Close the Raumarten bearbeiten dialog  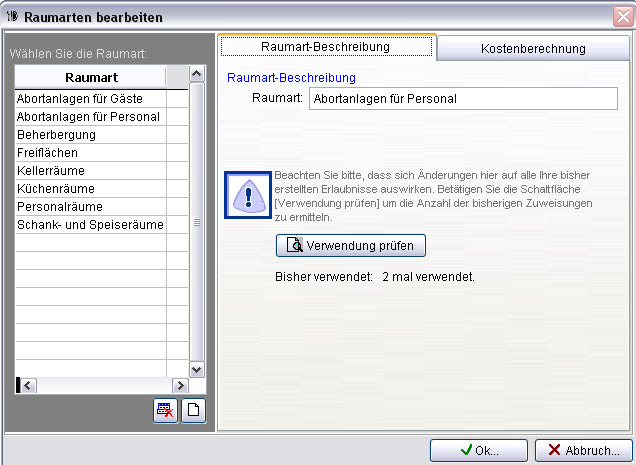point(622,17)
